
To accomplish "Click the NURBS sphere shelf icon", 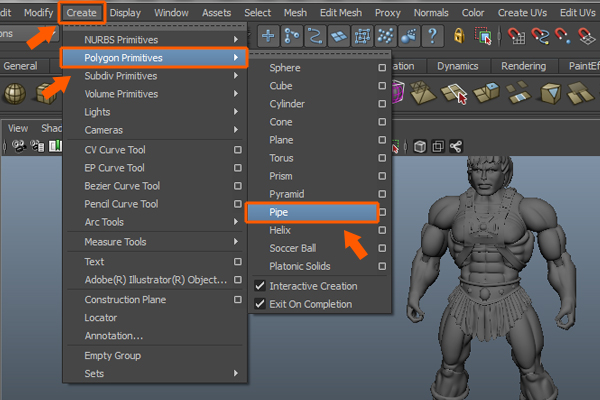I will click(x=14, y=94).
